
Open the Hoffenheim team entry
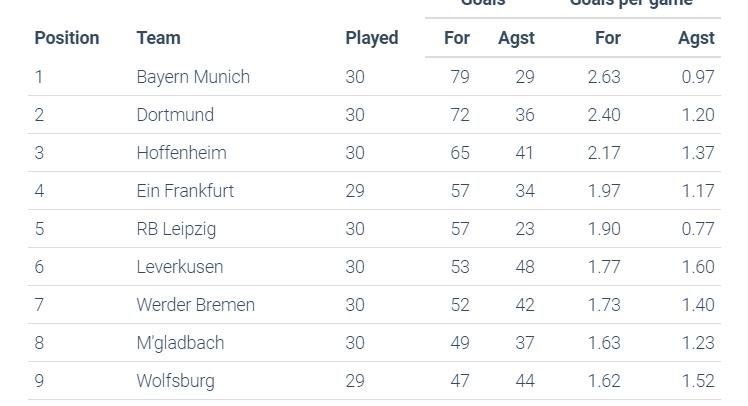pyautogui.click(x=181, y=153)
